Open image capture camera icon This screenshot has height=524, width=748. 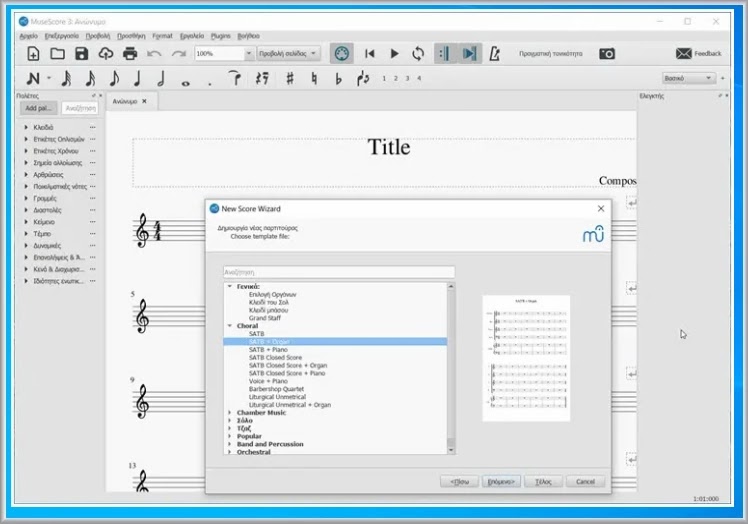607,53
